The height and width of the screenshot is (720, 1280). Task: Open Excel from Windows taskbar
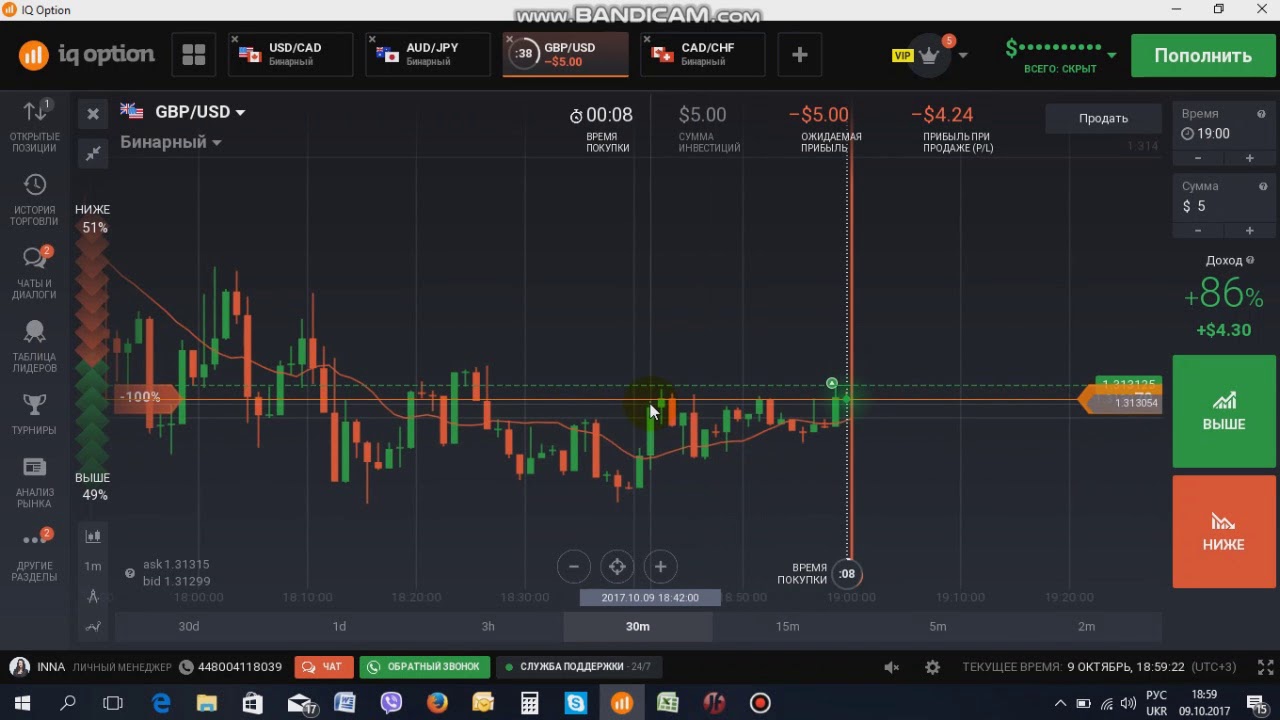coord(668,703)
